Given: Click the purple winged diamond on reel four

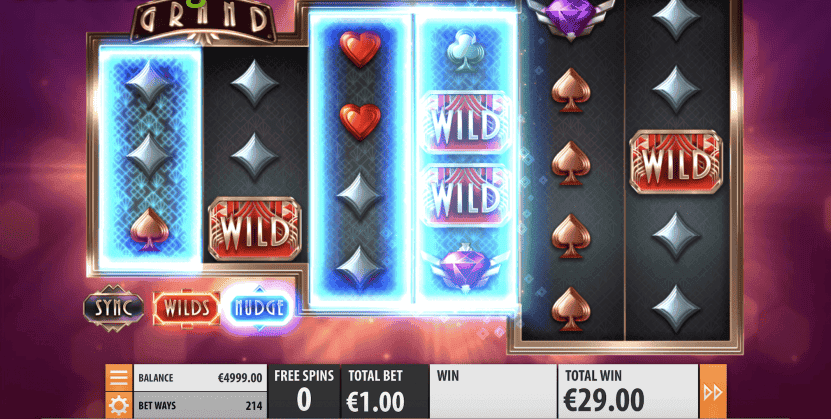Looking at the screenshot, I should tap(465, 269).
